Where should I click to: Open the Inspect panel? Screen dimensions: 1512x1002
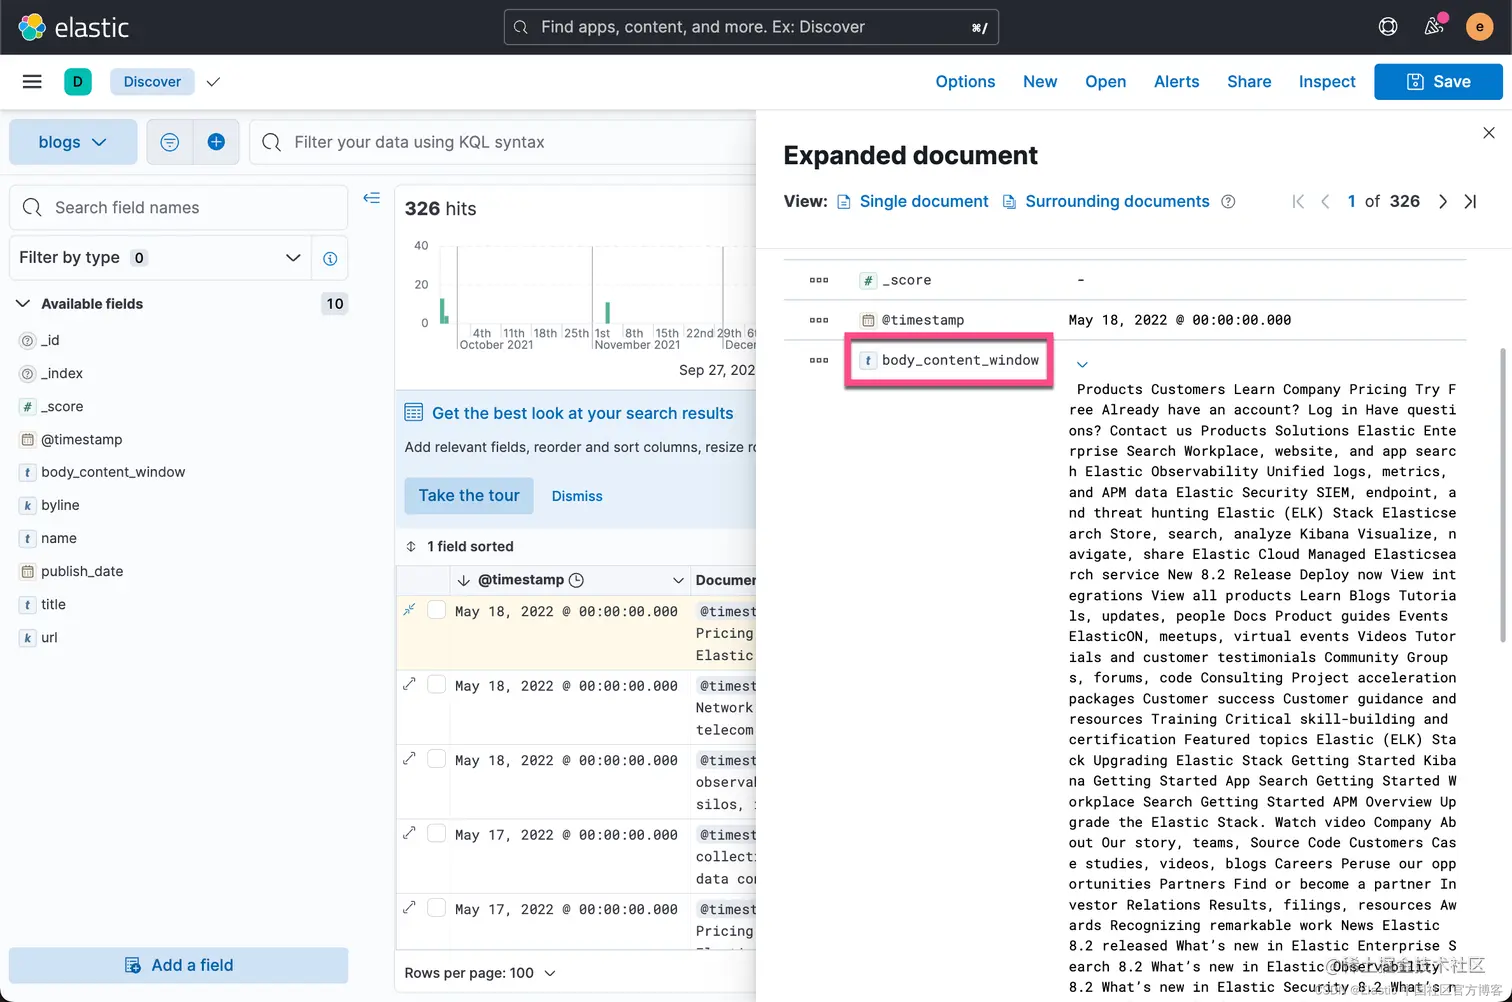point(1327,82)
